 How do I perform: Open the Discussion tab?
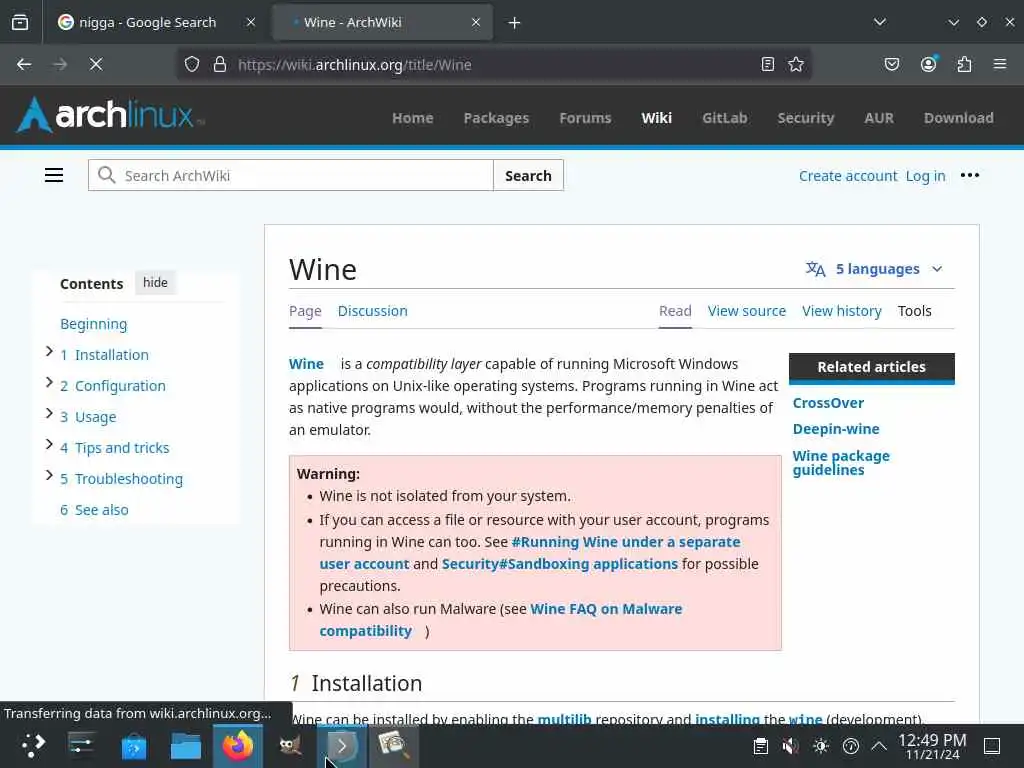click(x=372, y=311)
